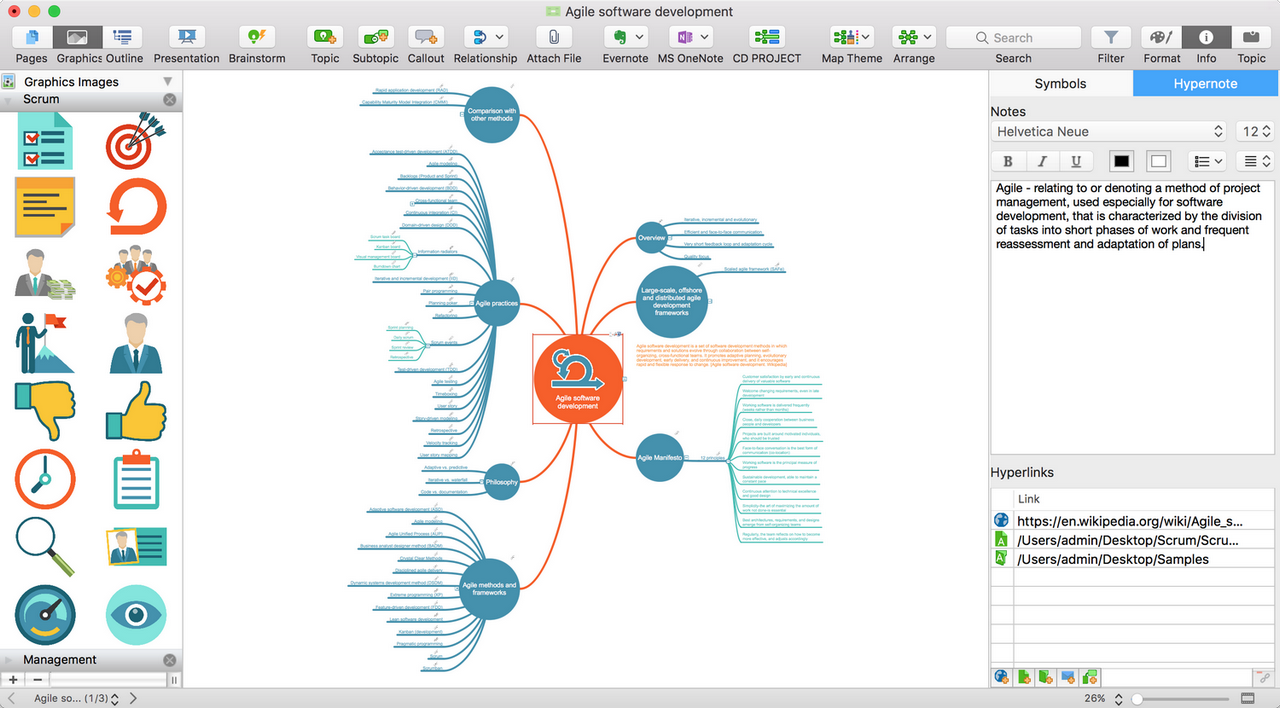This screenshot has height=708, width=1280.
Task: Expand the Management library section
Action: [x=60, y=660]
